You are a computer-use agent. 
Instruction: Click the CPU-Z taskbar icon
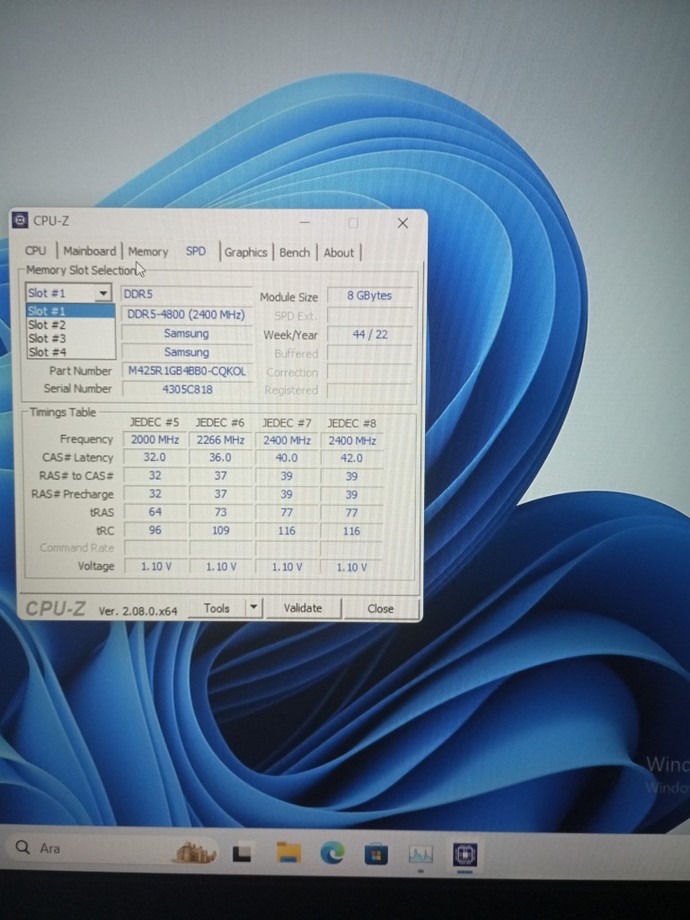pyautogui.click(x=464, y=855)
